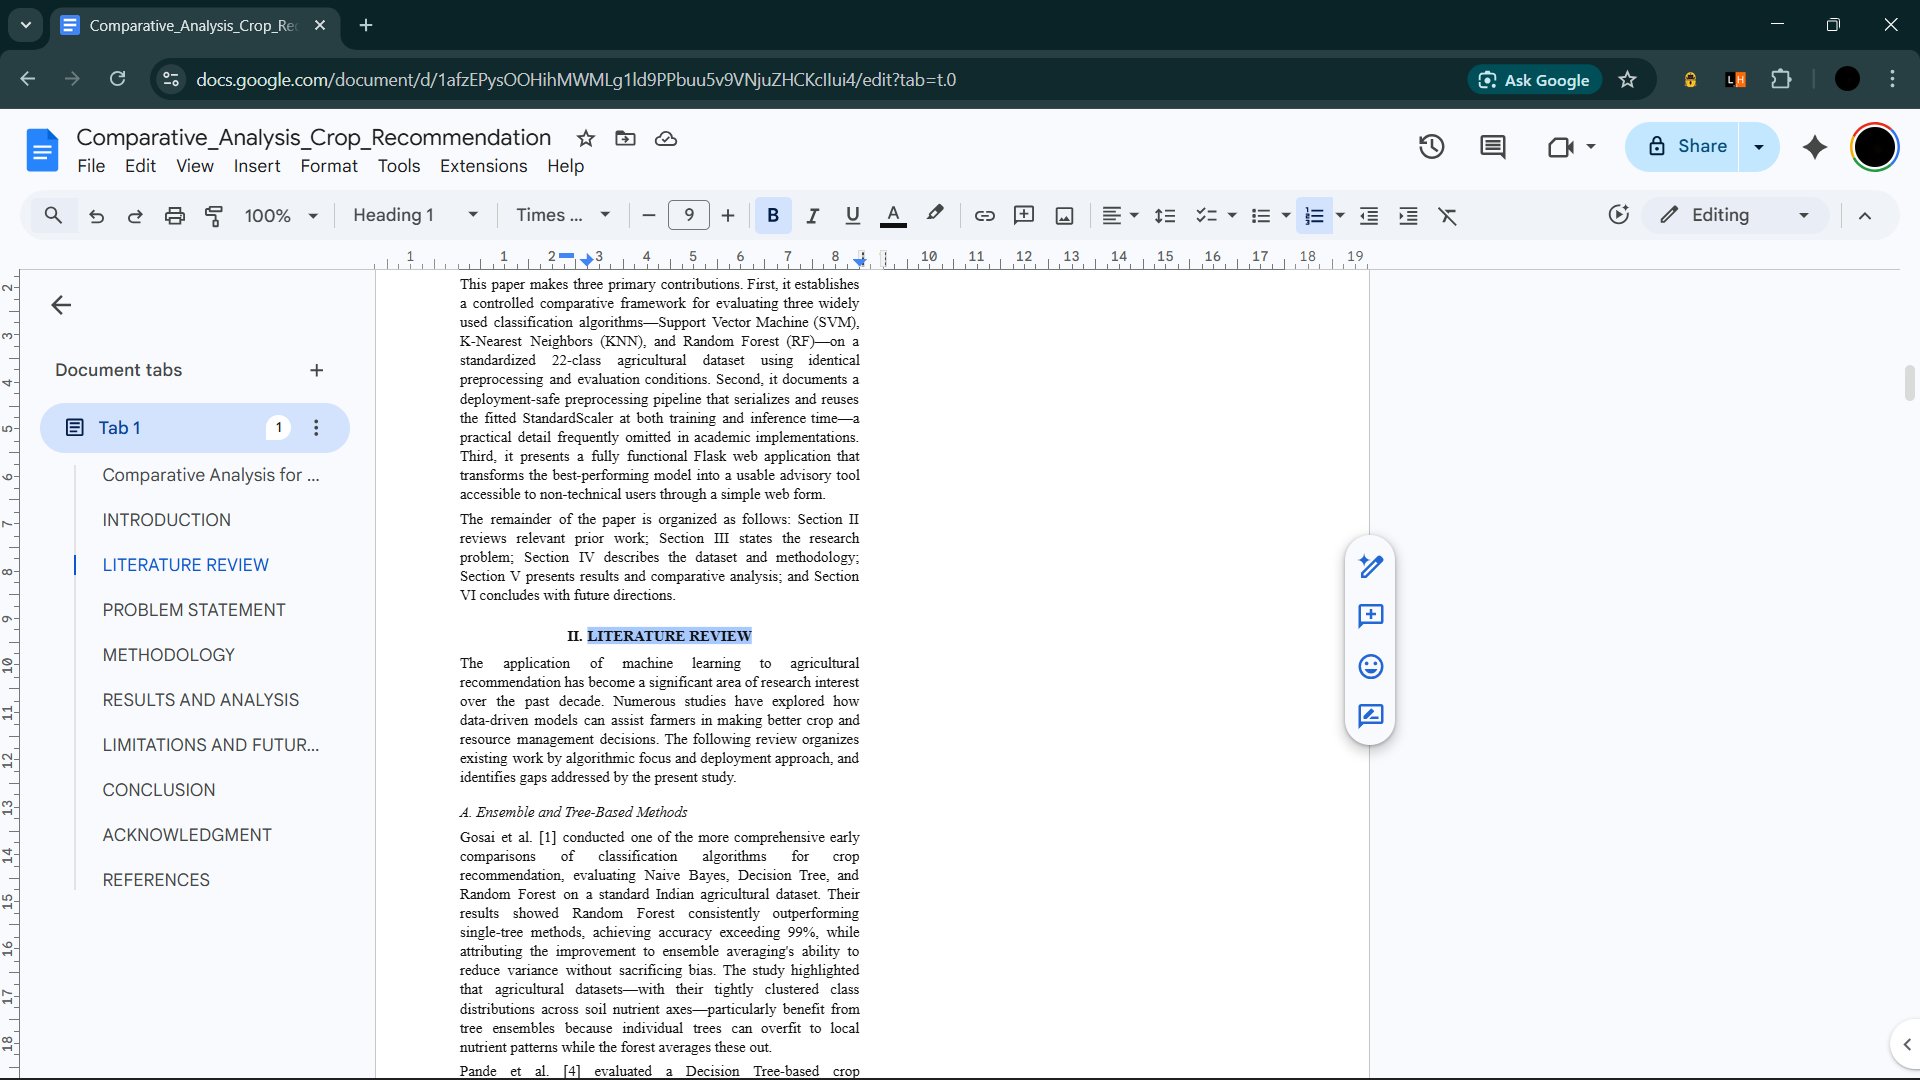The image size is (1920, 1080).
Task: Toggle underline formatting
Action: click(x=852, y=215)
